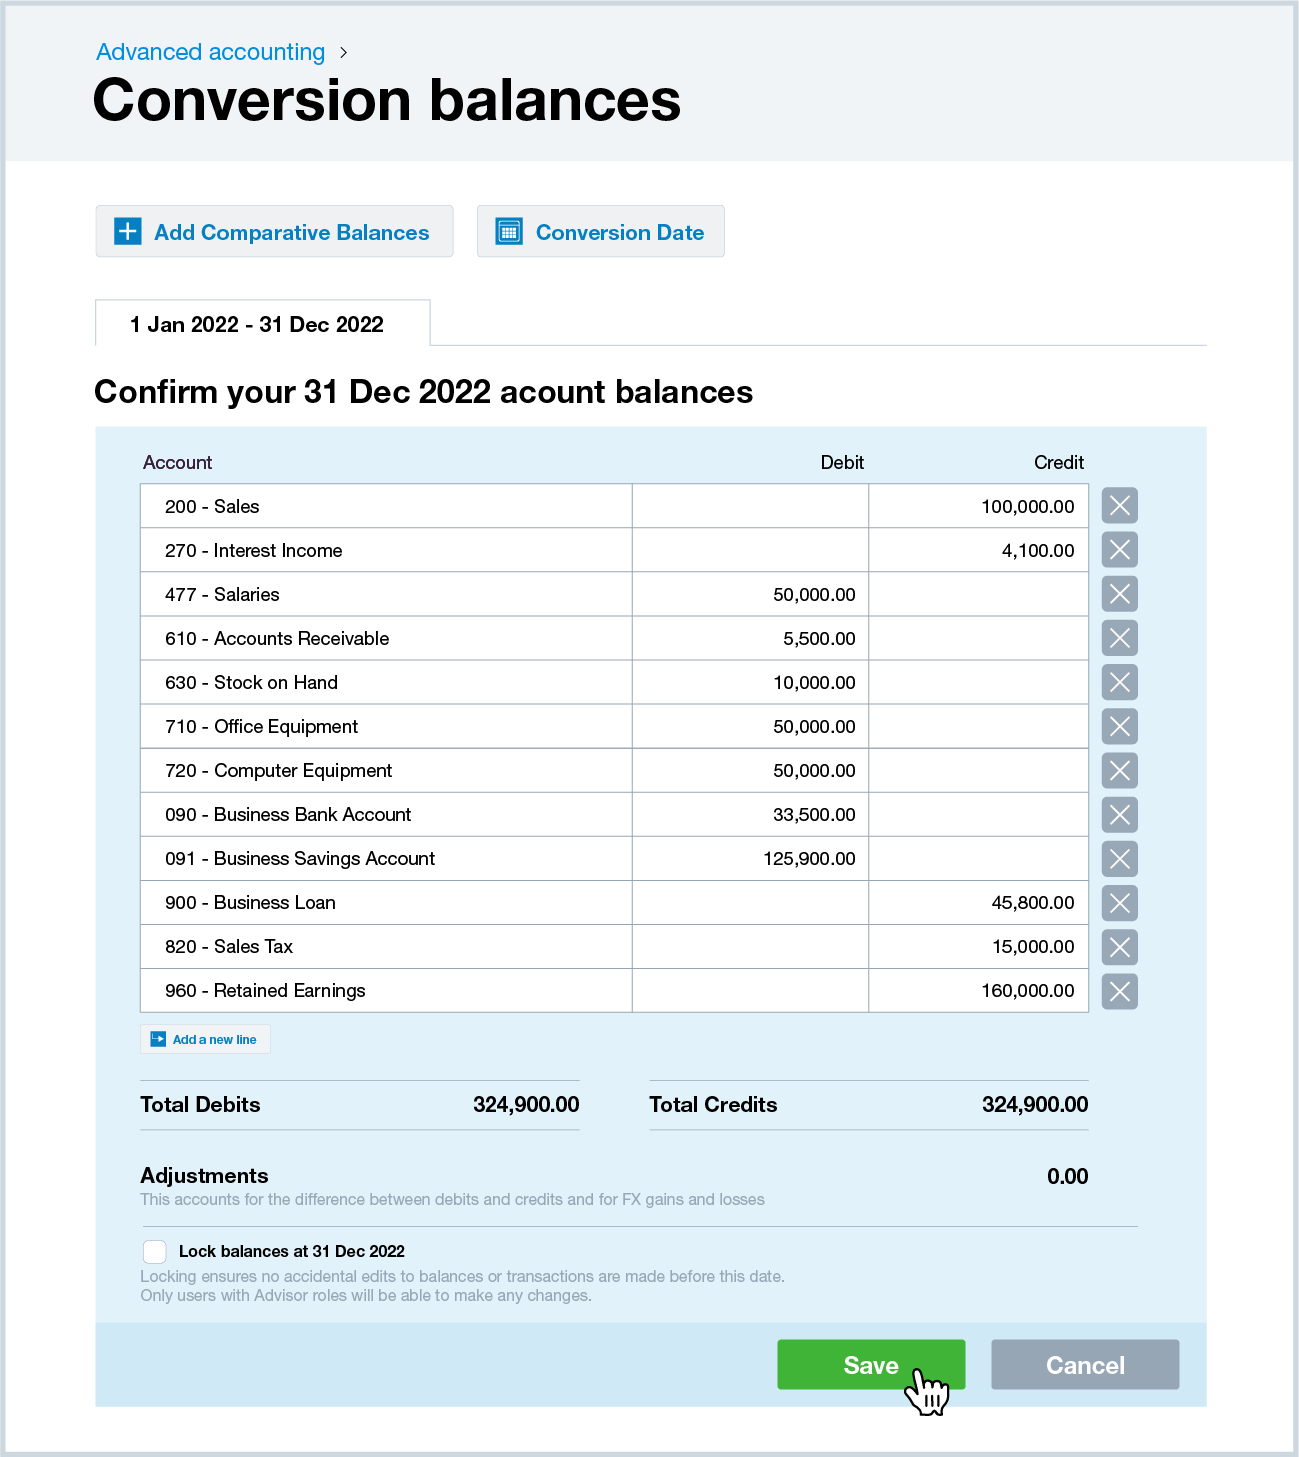Click the arrow icon on Add a new line

coord(158,1039)
